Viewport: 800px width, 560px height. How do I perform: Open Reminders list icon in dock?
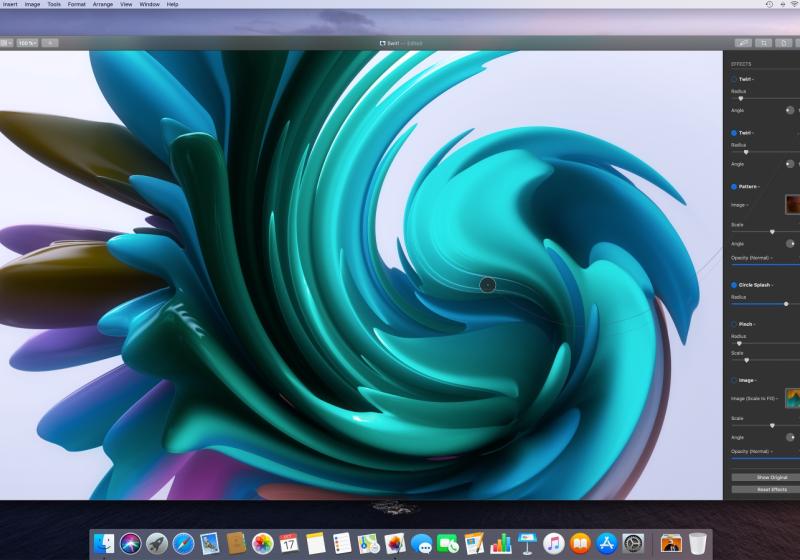tap(342, 544)
